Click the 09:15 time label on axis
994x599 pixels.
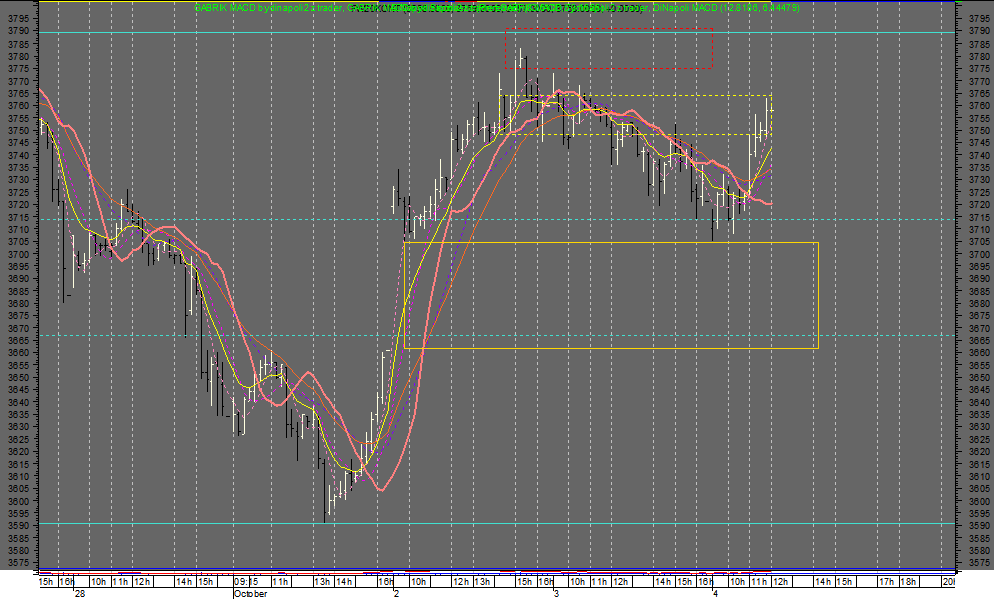[244, 581]
